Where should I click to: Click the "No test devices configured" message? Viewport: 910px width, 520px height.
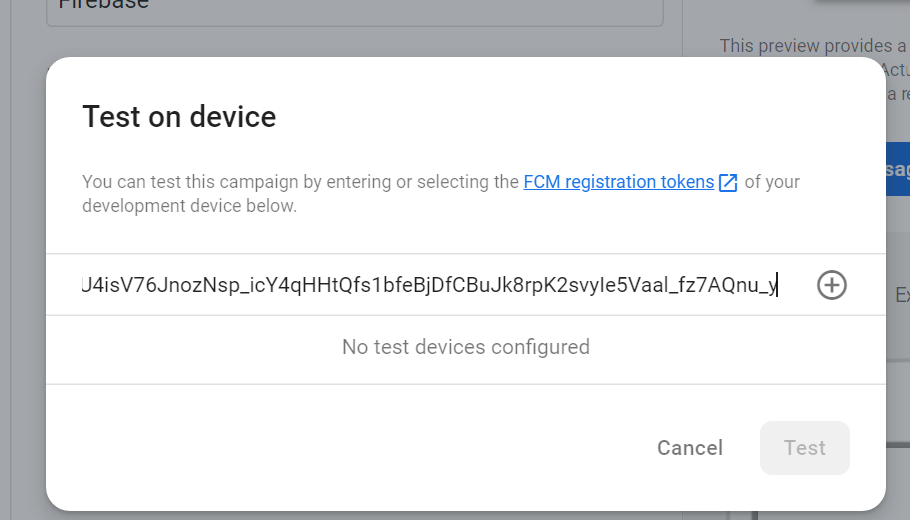[x=465, y=347]
